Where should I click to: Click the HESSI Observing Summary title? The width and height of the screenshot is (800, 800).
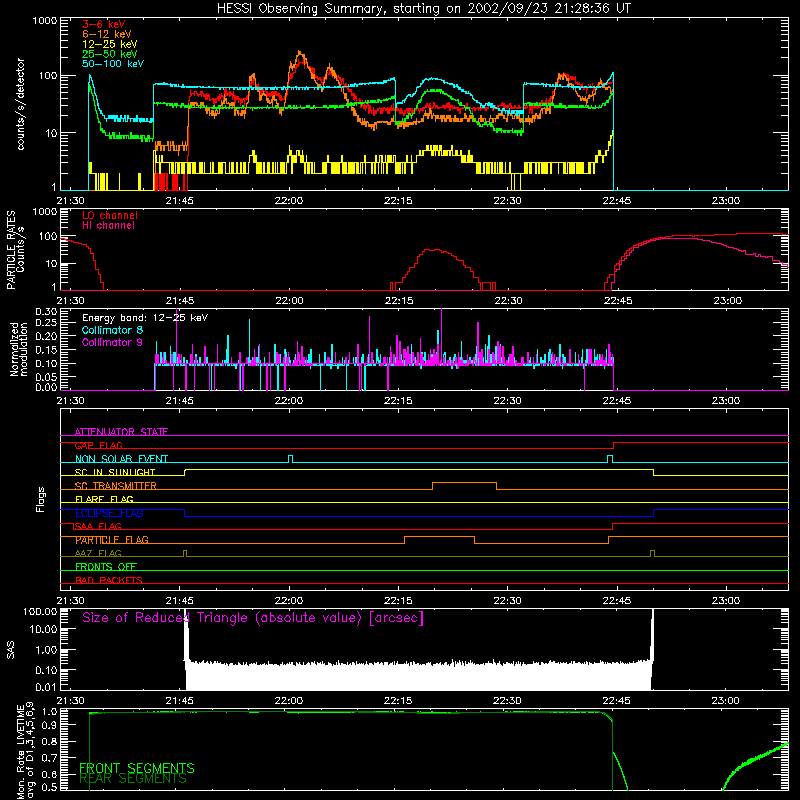pyautogui.click(x=423, y=9)
